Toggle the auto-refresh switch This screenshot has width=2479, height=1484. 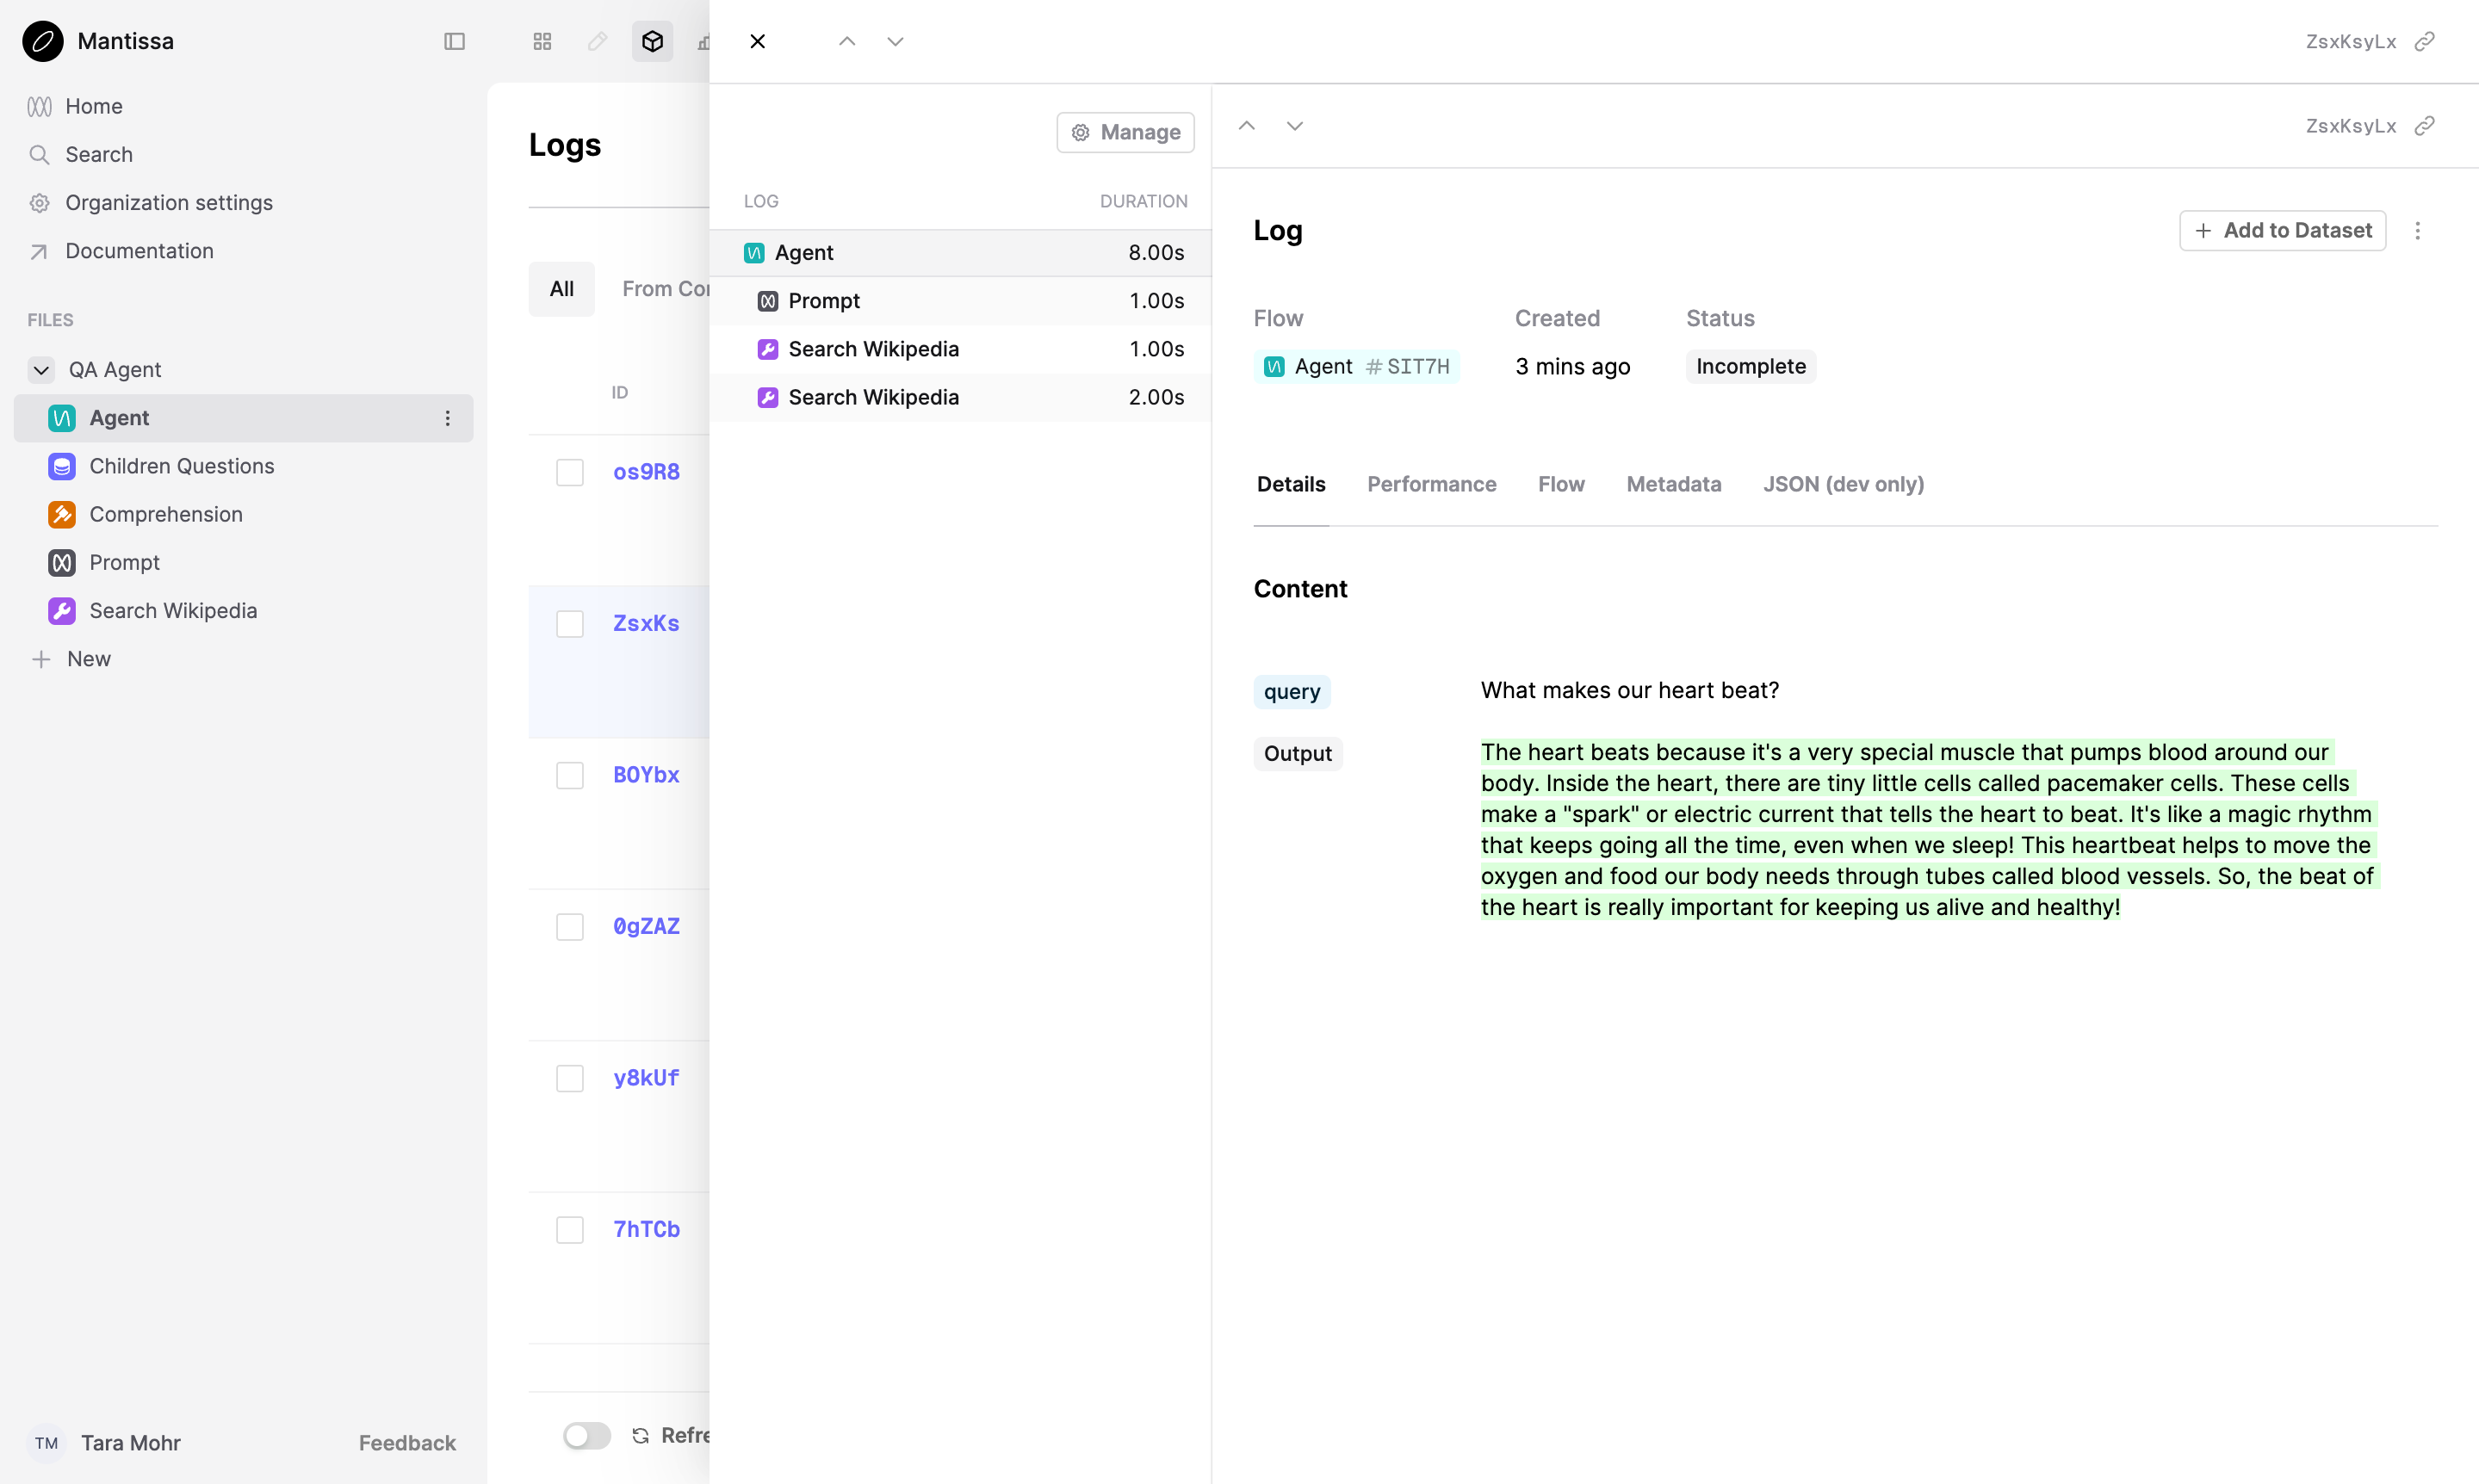pos(586,1435)
